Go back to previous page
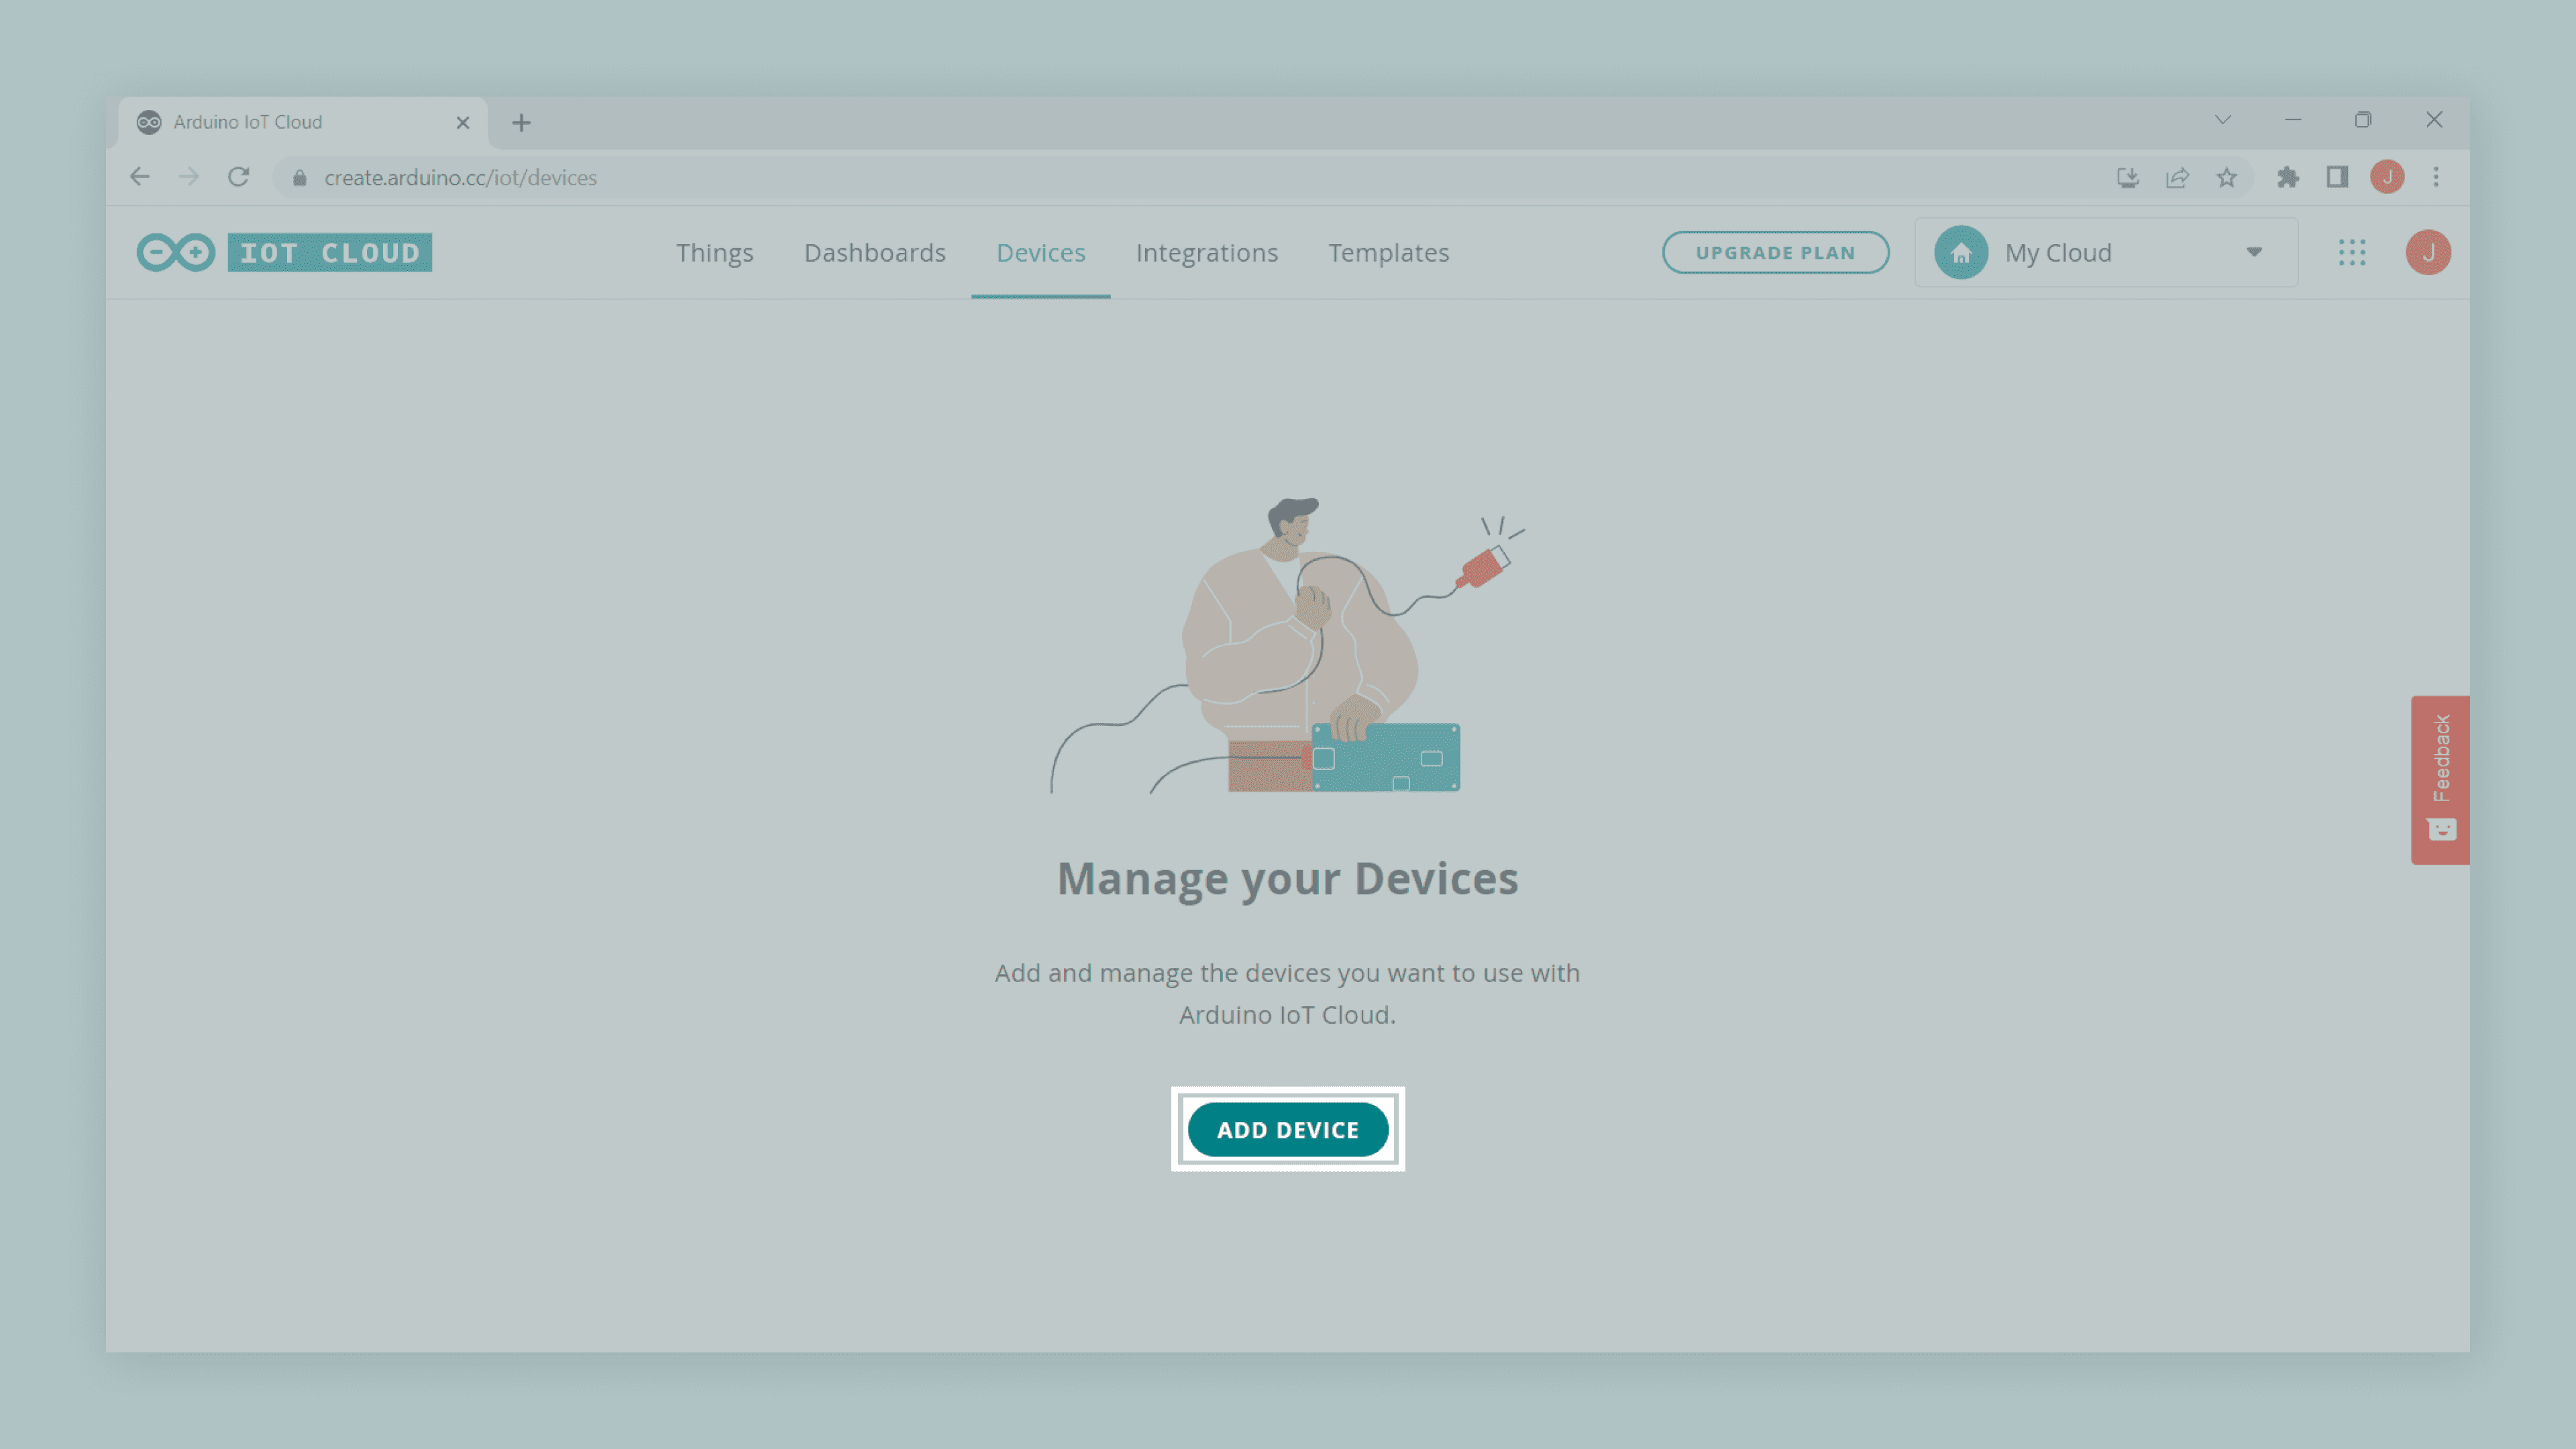Viewport: 2576px width, 1449px height. point(140,177)
